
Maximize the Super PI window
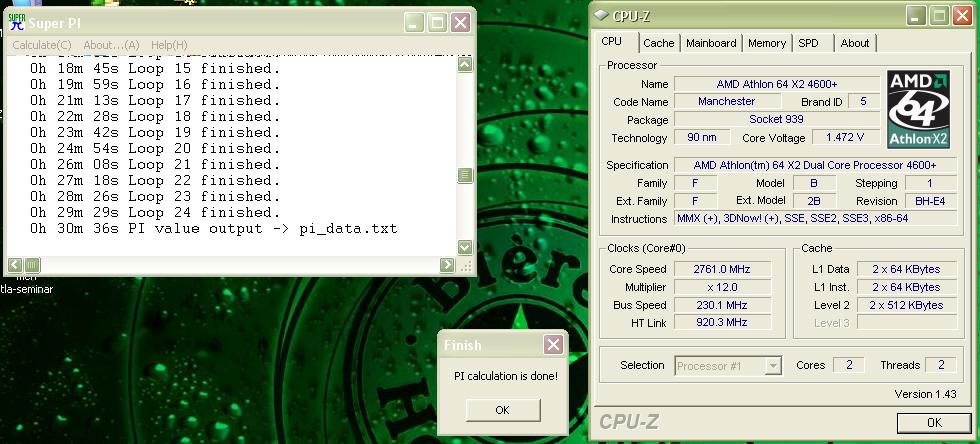click(437, 23)
